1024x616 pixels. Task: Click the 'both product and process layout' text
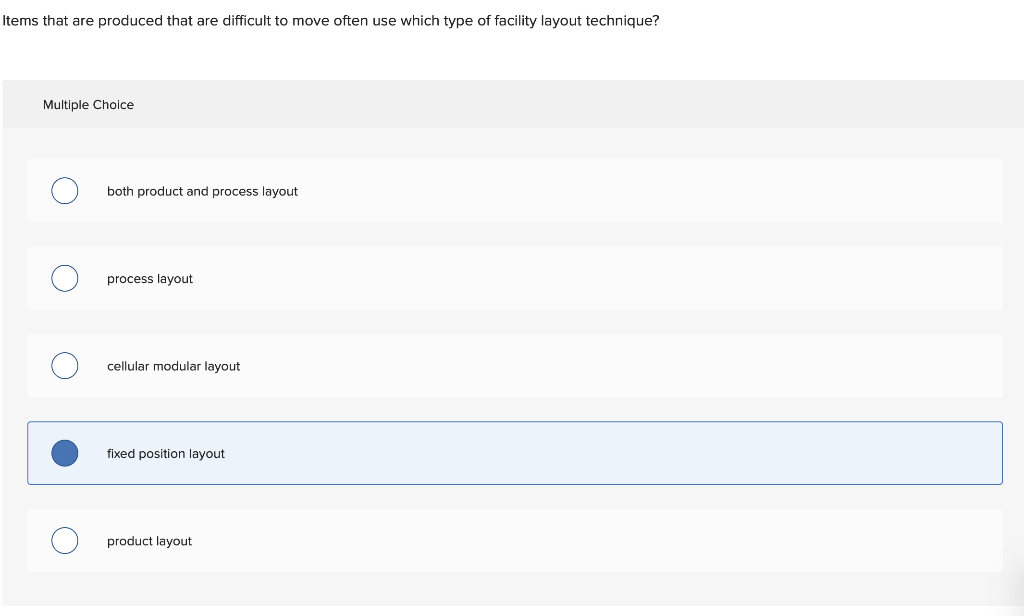pyautogui.click(x=202, y=191)
